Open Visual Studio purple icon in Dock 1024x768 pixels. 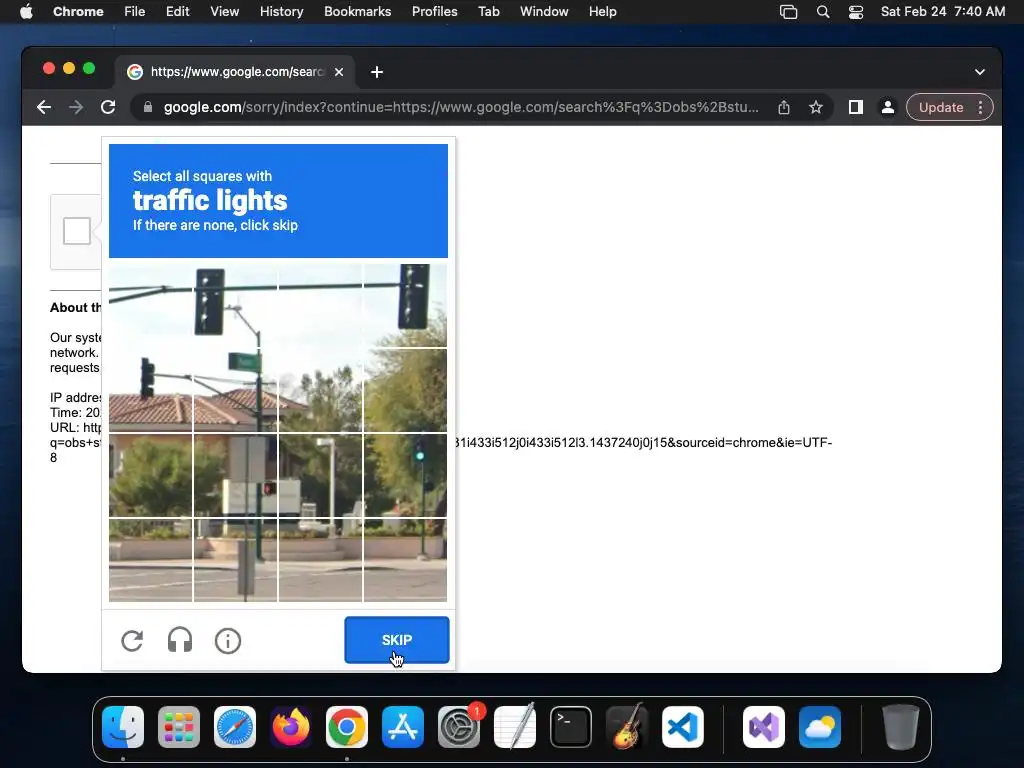pos(764,727)
